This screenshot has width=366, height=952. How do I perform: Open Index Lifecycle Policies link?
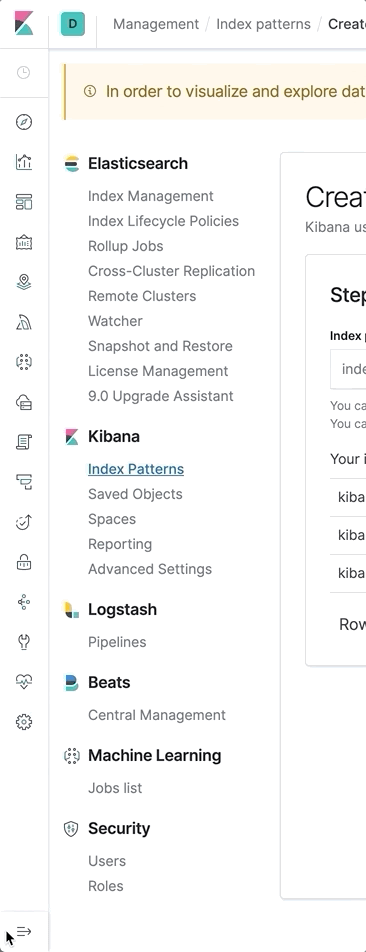coord(163,221)
